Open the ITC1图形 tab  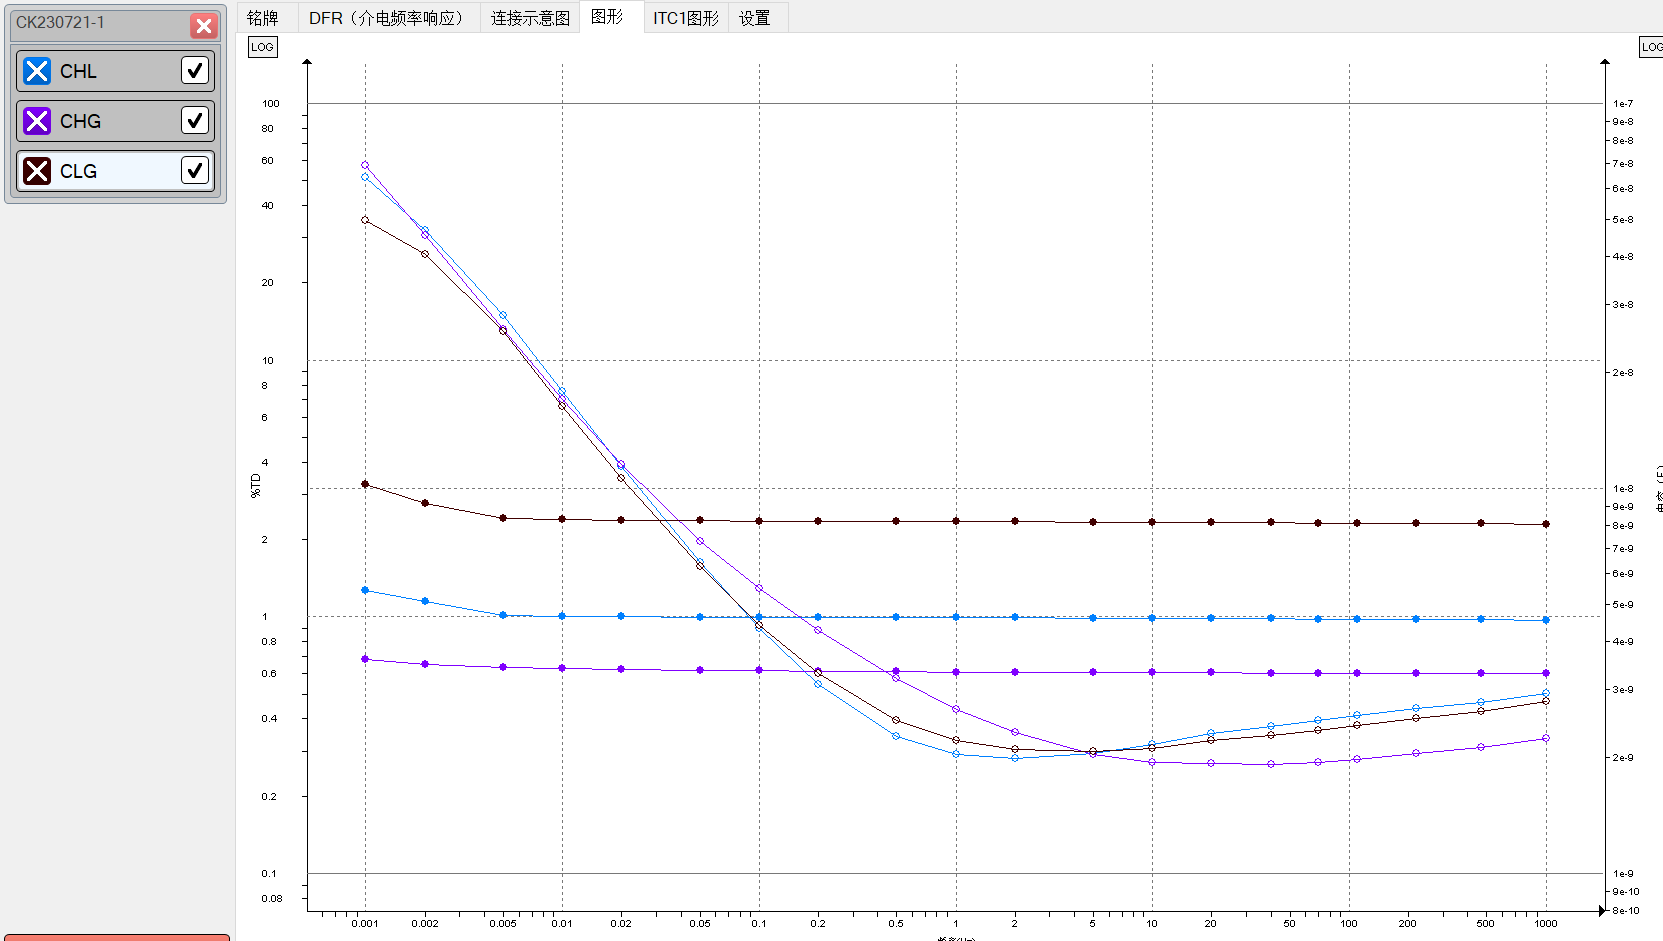(x=686, y=17)
